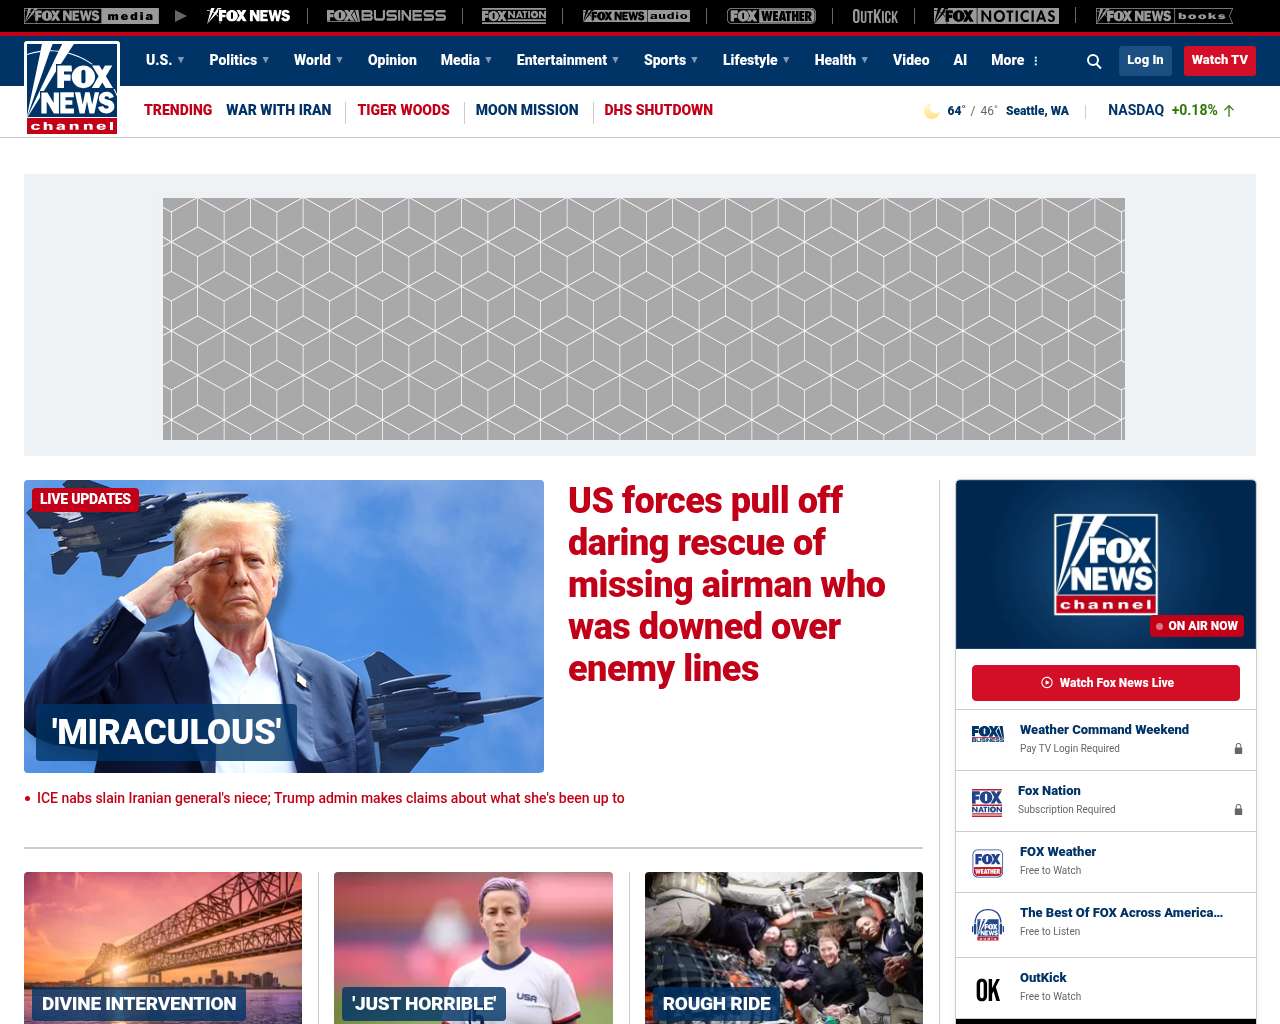Click the TRENDING label
Screen dimensions: 1280x1024
[x=178, y=110]
